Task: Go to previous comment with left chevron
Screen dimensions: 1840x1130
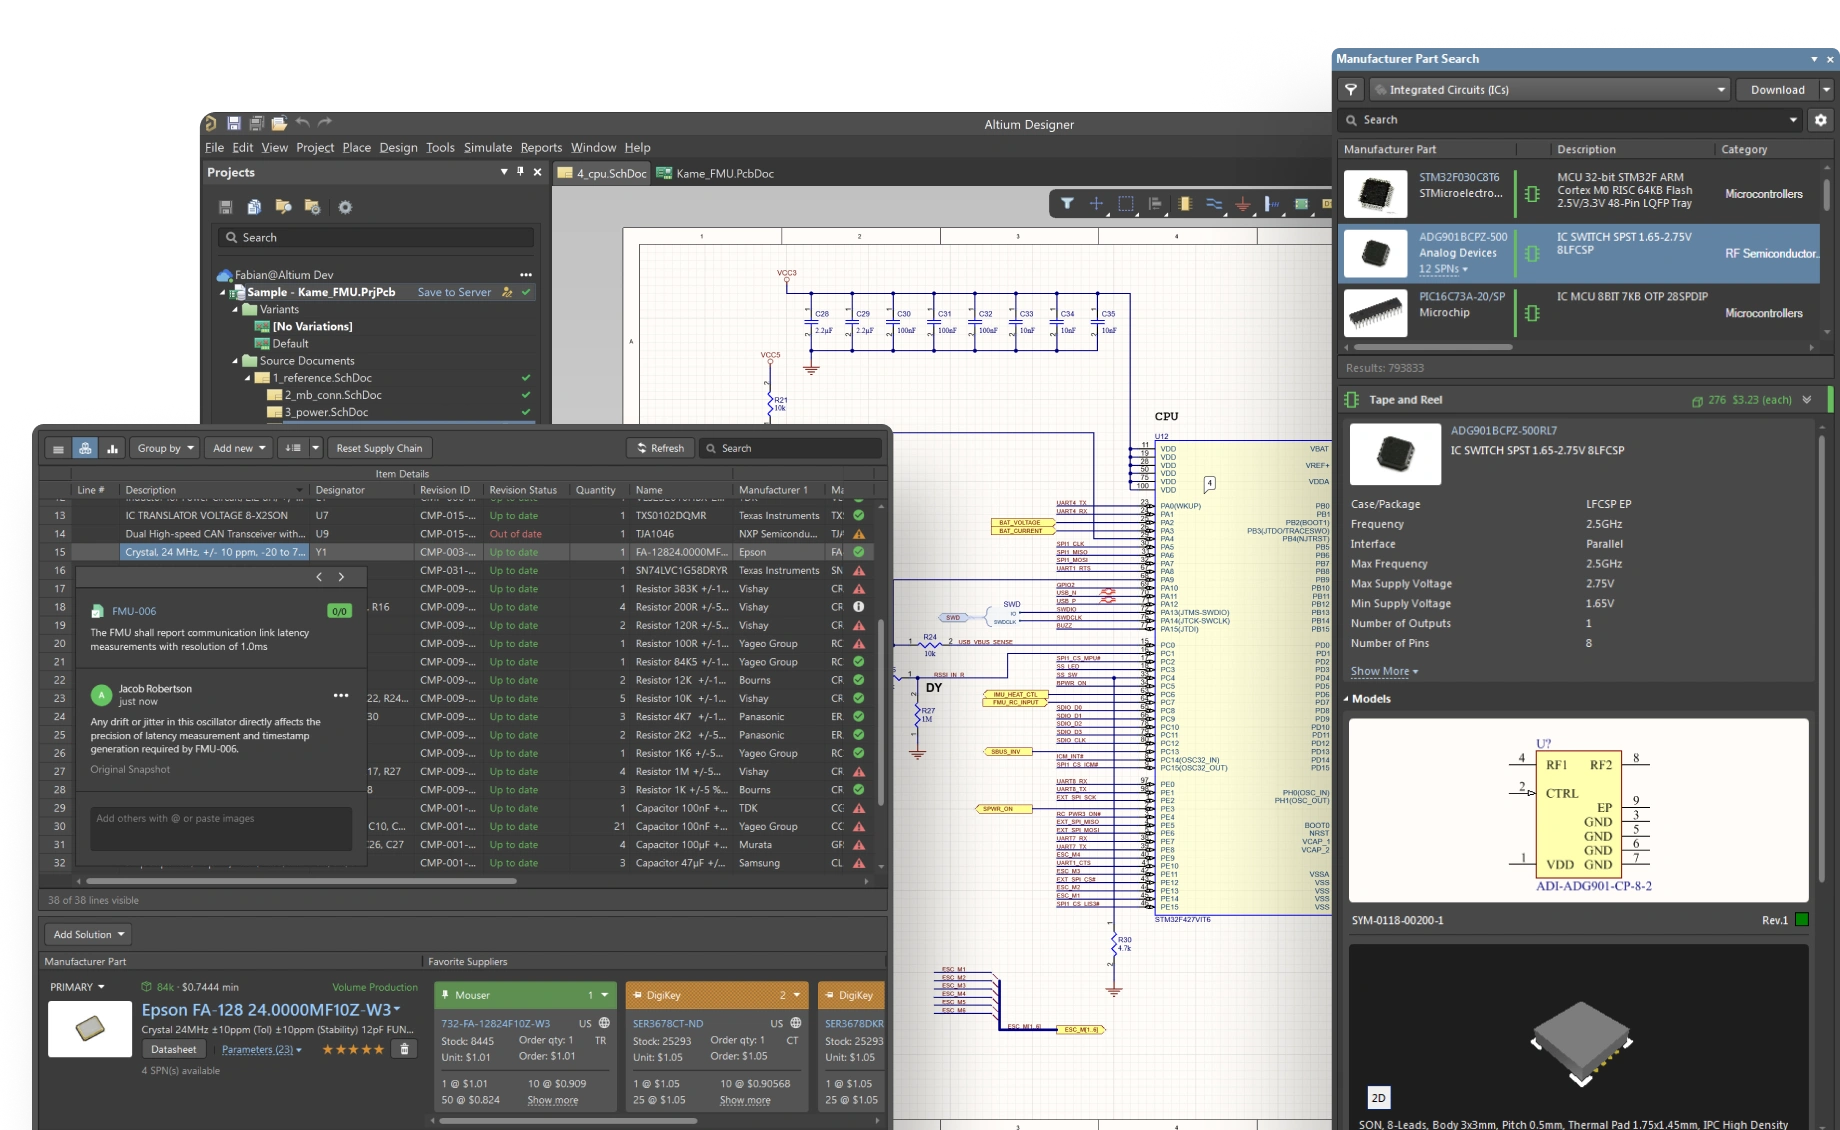Action: [319, 577]
